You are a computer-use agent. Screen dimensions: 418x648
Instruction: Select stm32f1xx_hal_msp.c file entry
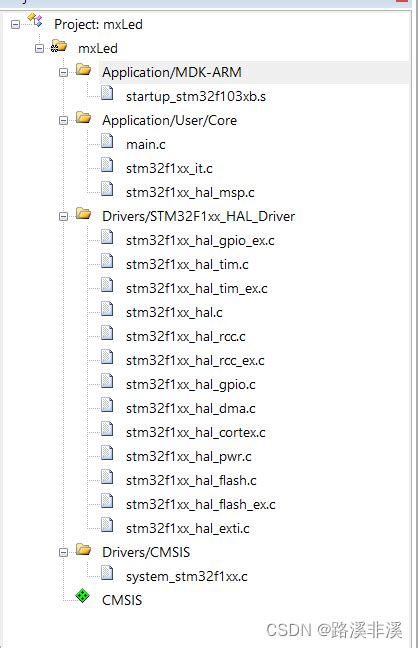click(190, 193)
